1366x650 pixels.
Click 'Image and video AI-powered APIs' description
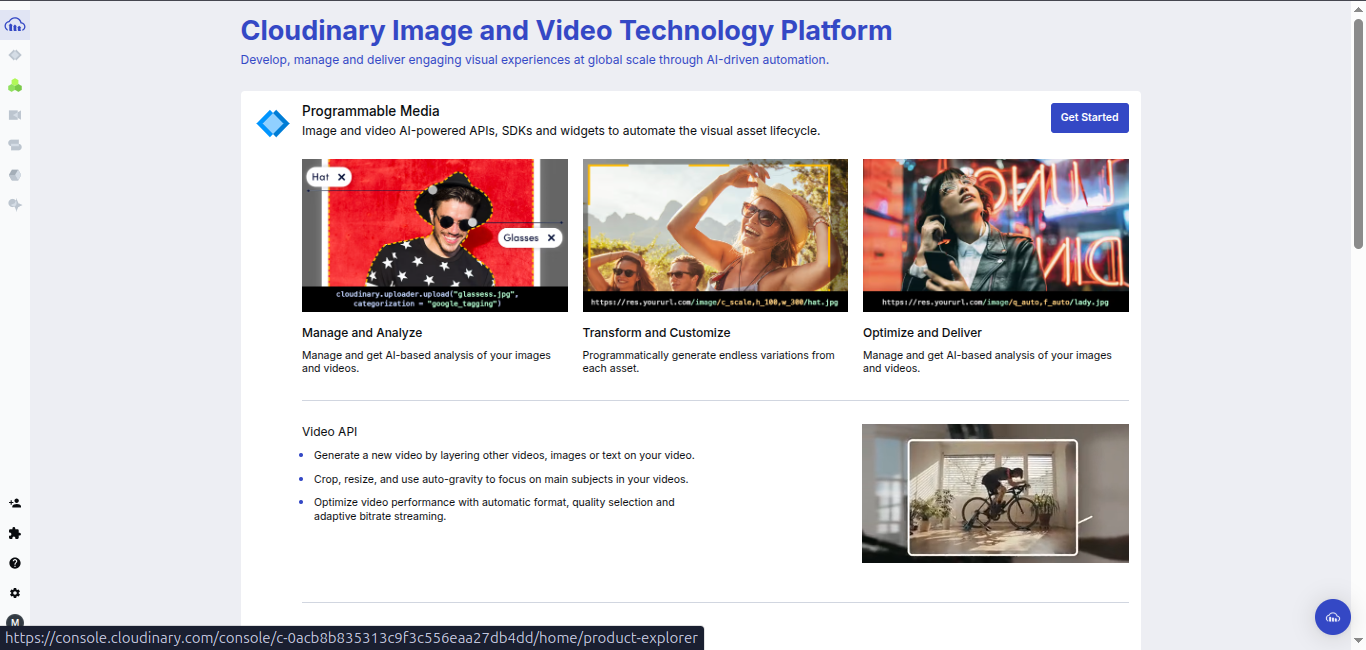561,131
